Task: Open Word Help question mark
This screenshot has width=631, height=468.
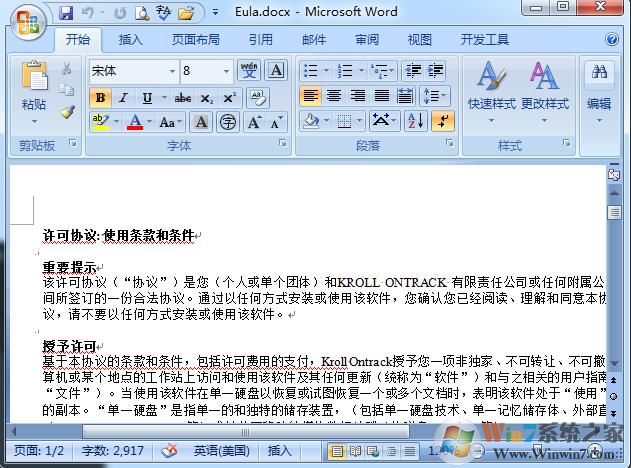Action: (612, 39)
